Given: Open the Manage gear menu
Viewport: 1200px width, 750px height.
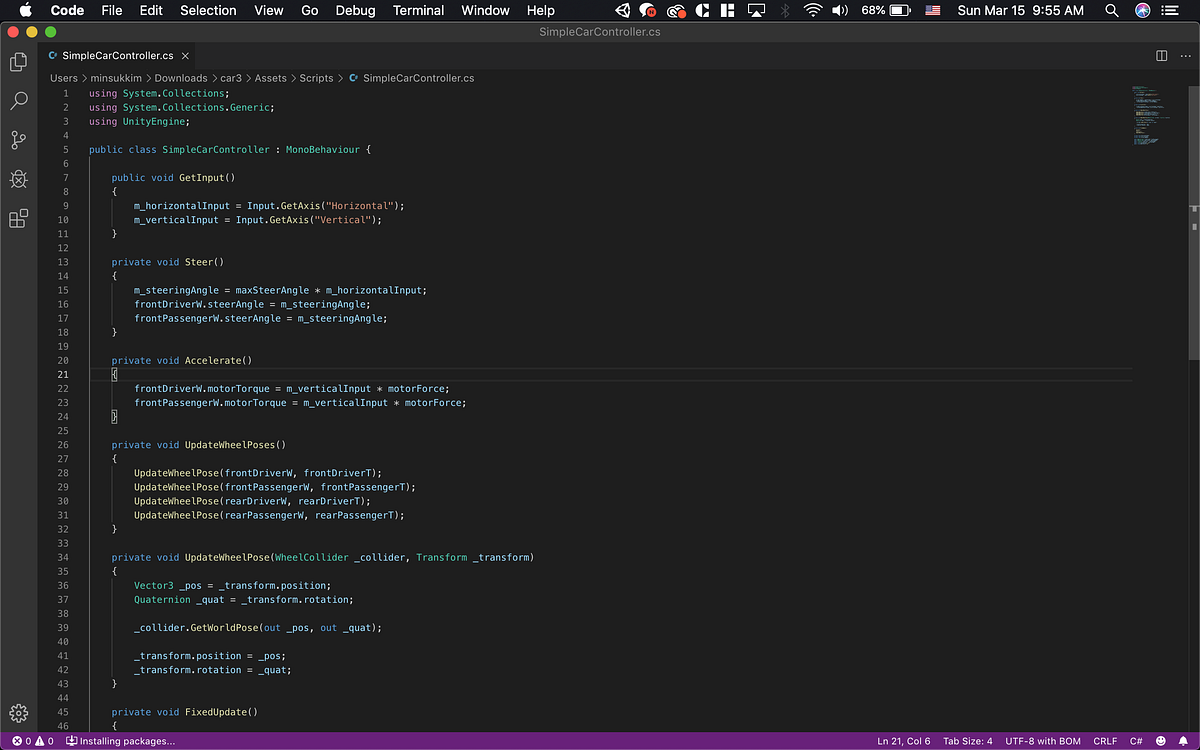Looking at the screenshot, I should click(18, 713).
